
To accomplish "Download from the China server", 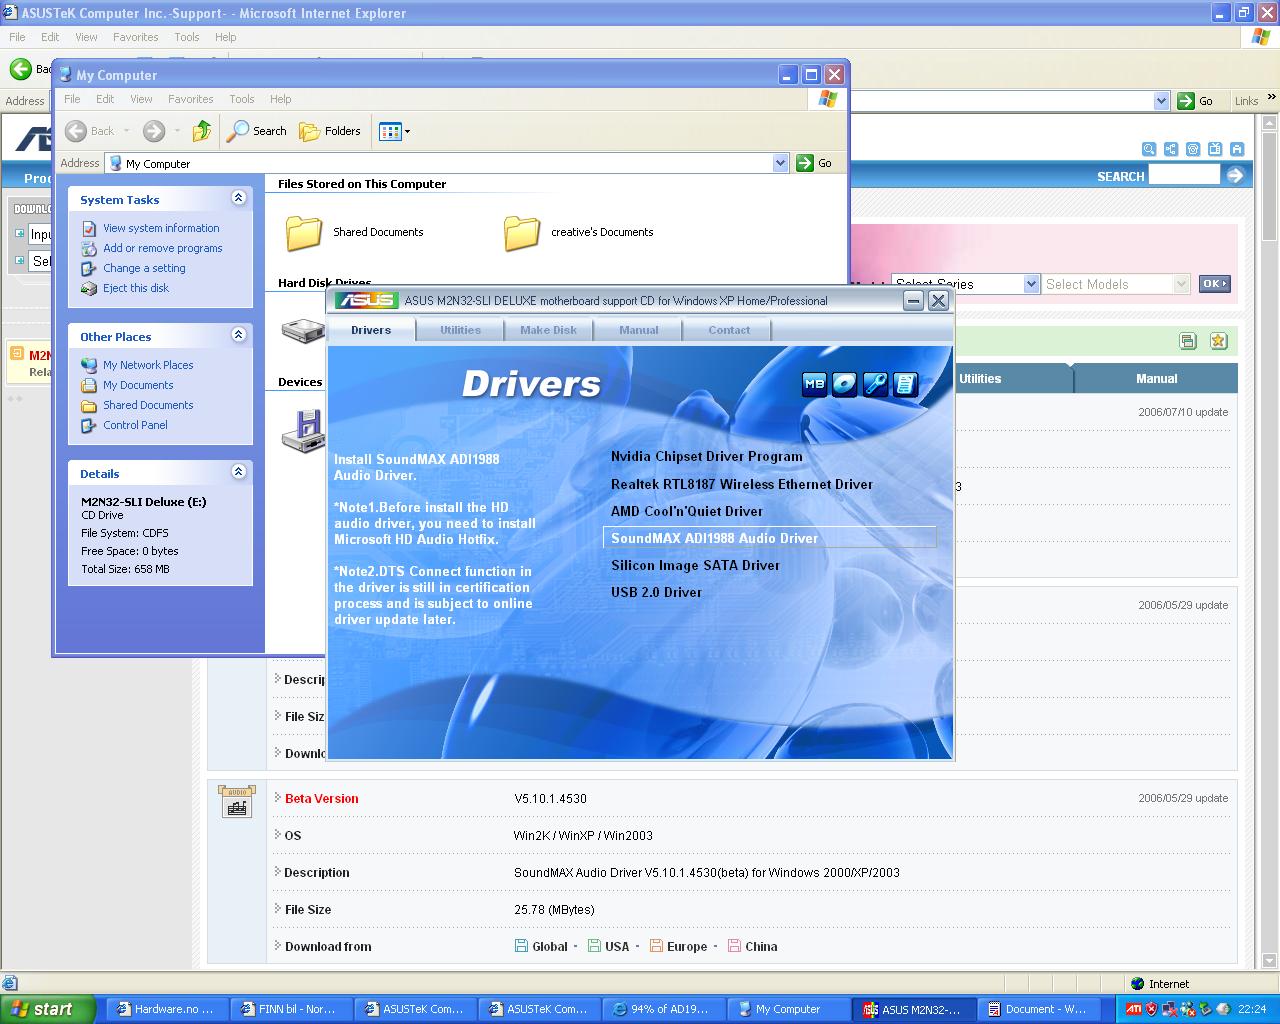I will 753,946.
